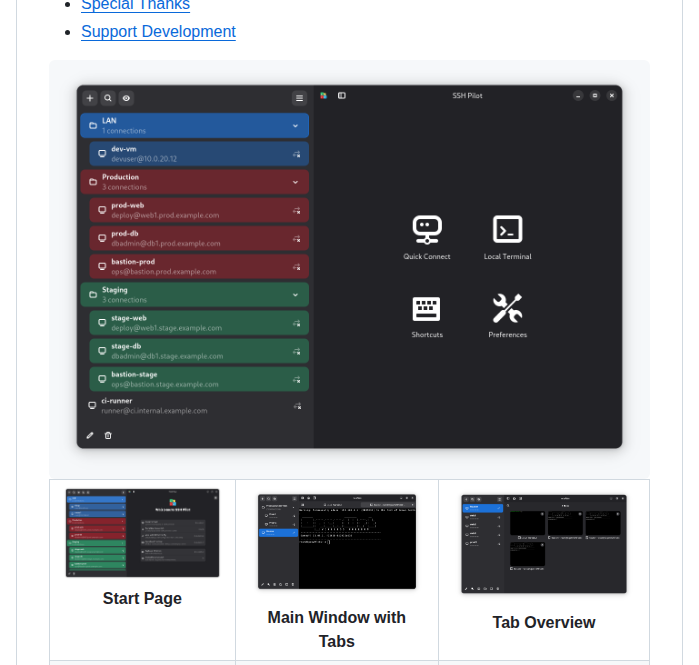Click the add connection plus icon
The image size is (699, 665).
tap(90, 98)
